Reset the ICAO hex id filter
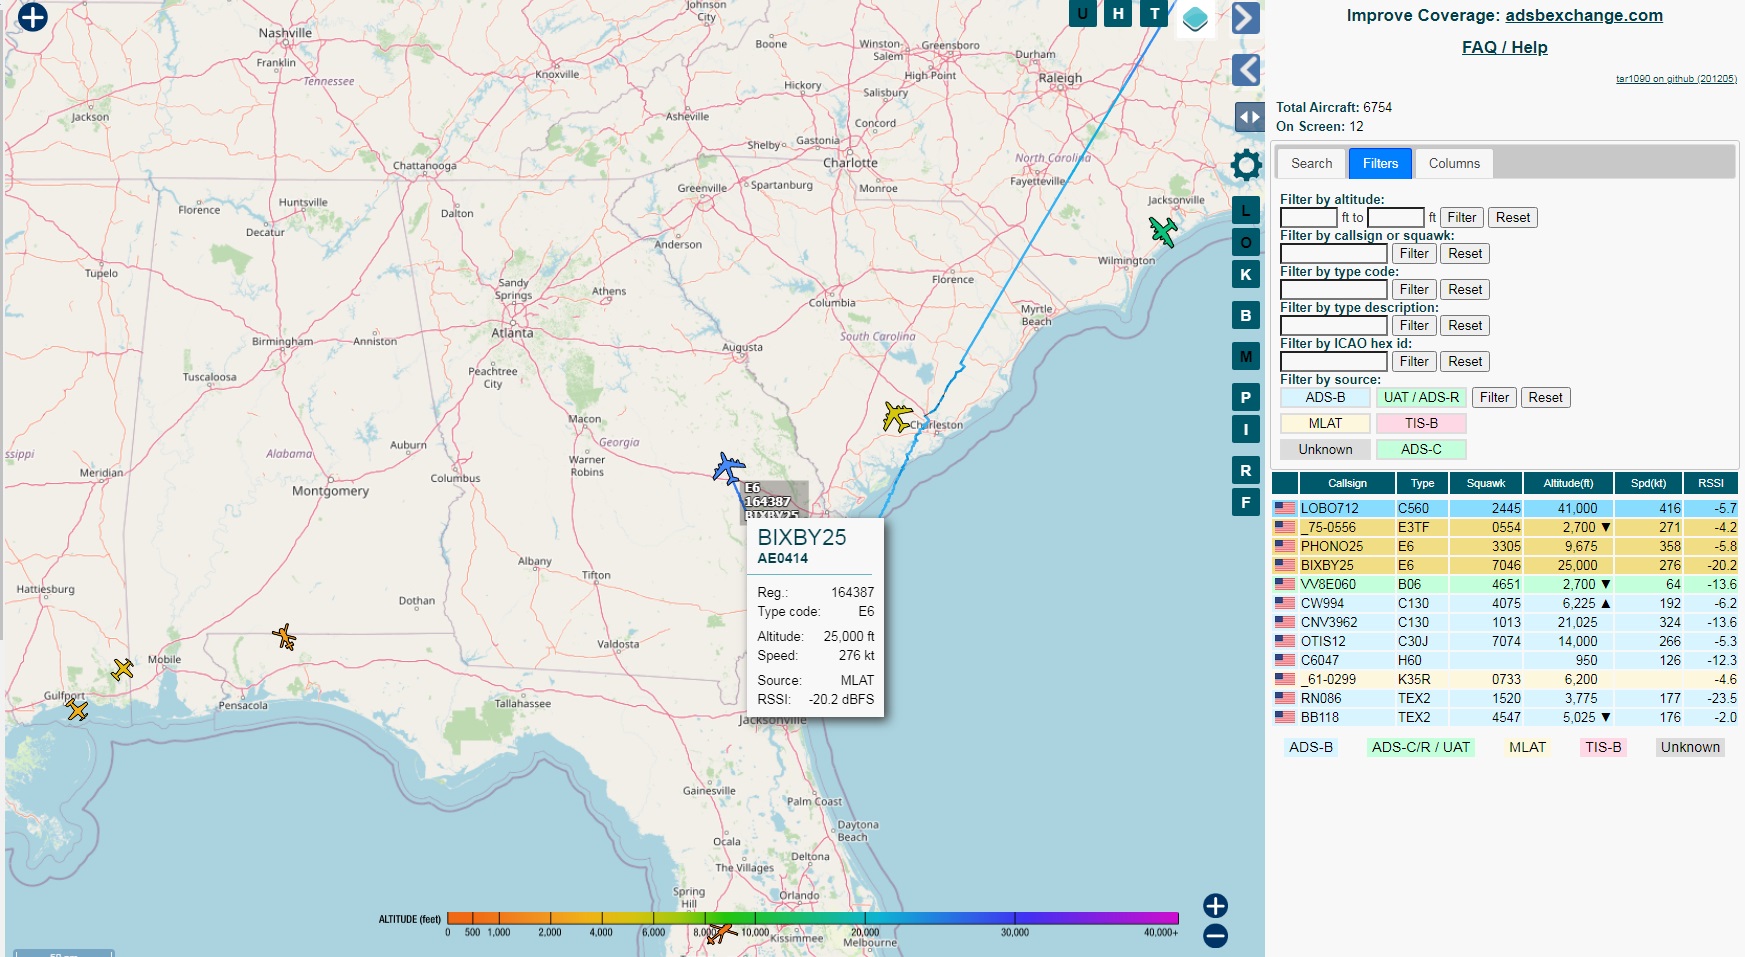Image resolution: width=1745 pixels, height=957 pixels. point(1465,361)
